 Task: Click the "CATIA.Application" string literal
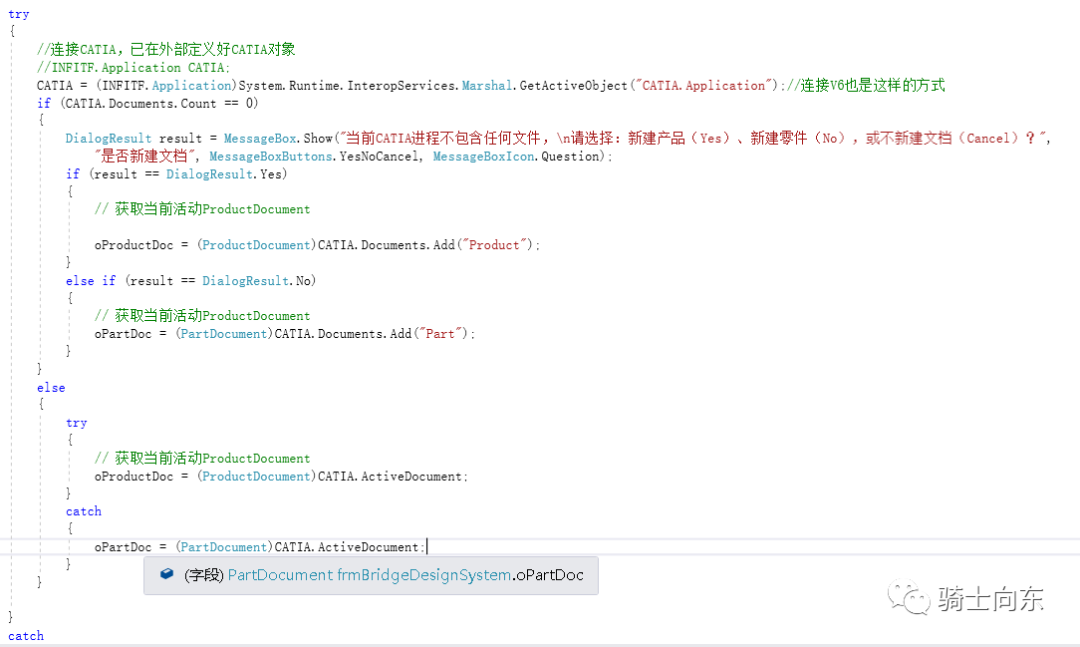[x=703, y=85]
